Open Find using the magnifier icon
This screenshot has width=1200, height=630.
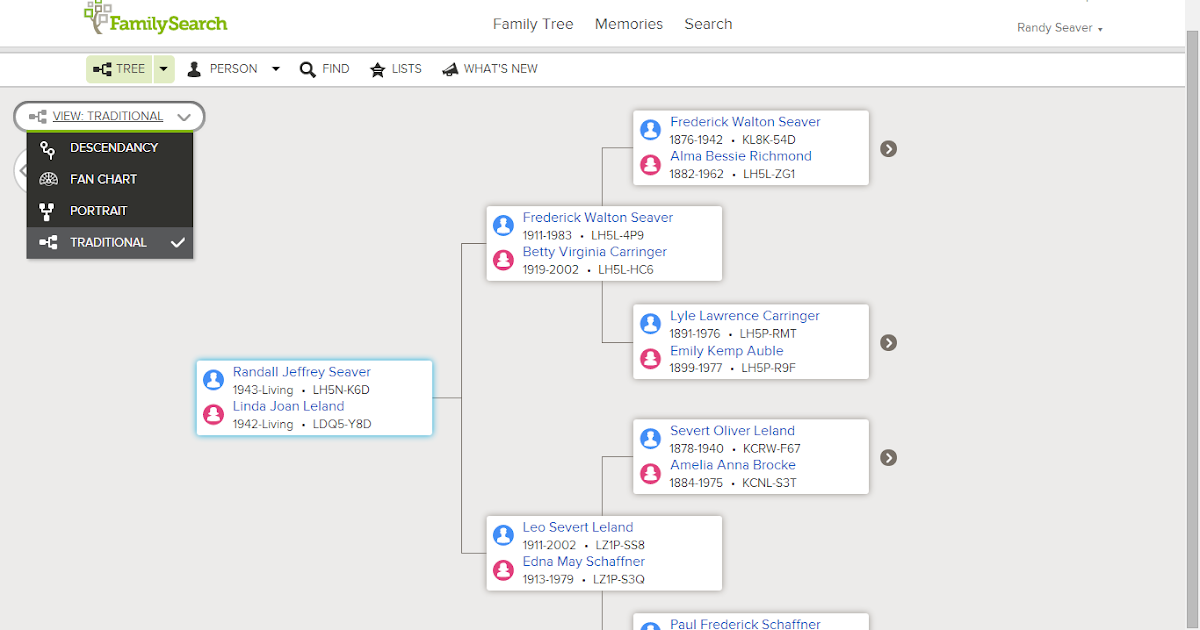coord(307,69)
